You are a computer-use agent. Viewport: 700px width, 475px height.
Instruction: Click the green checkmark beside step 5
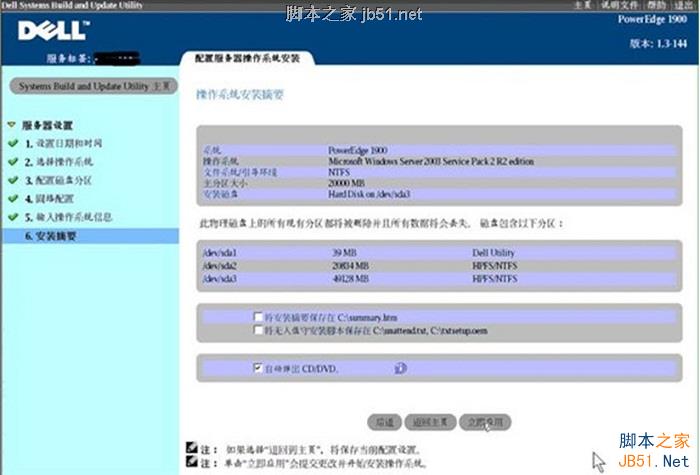13,217
